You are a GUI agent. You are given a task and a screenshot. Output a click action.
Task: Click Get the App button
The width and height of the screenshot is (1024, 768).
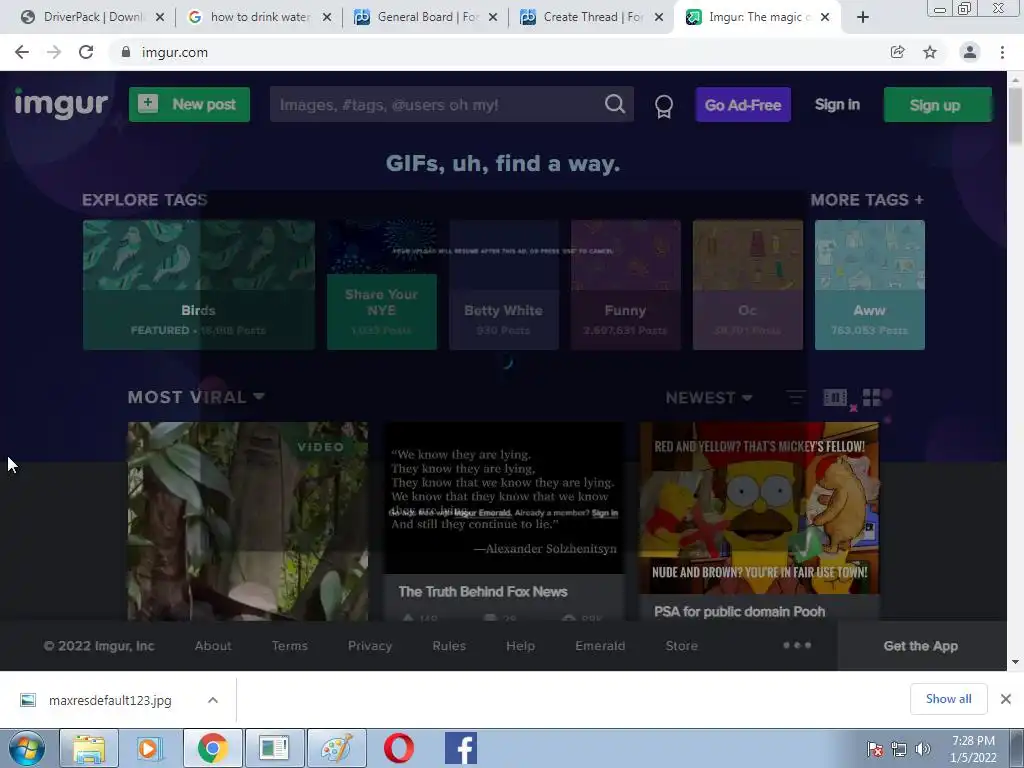coord(921,646)
